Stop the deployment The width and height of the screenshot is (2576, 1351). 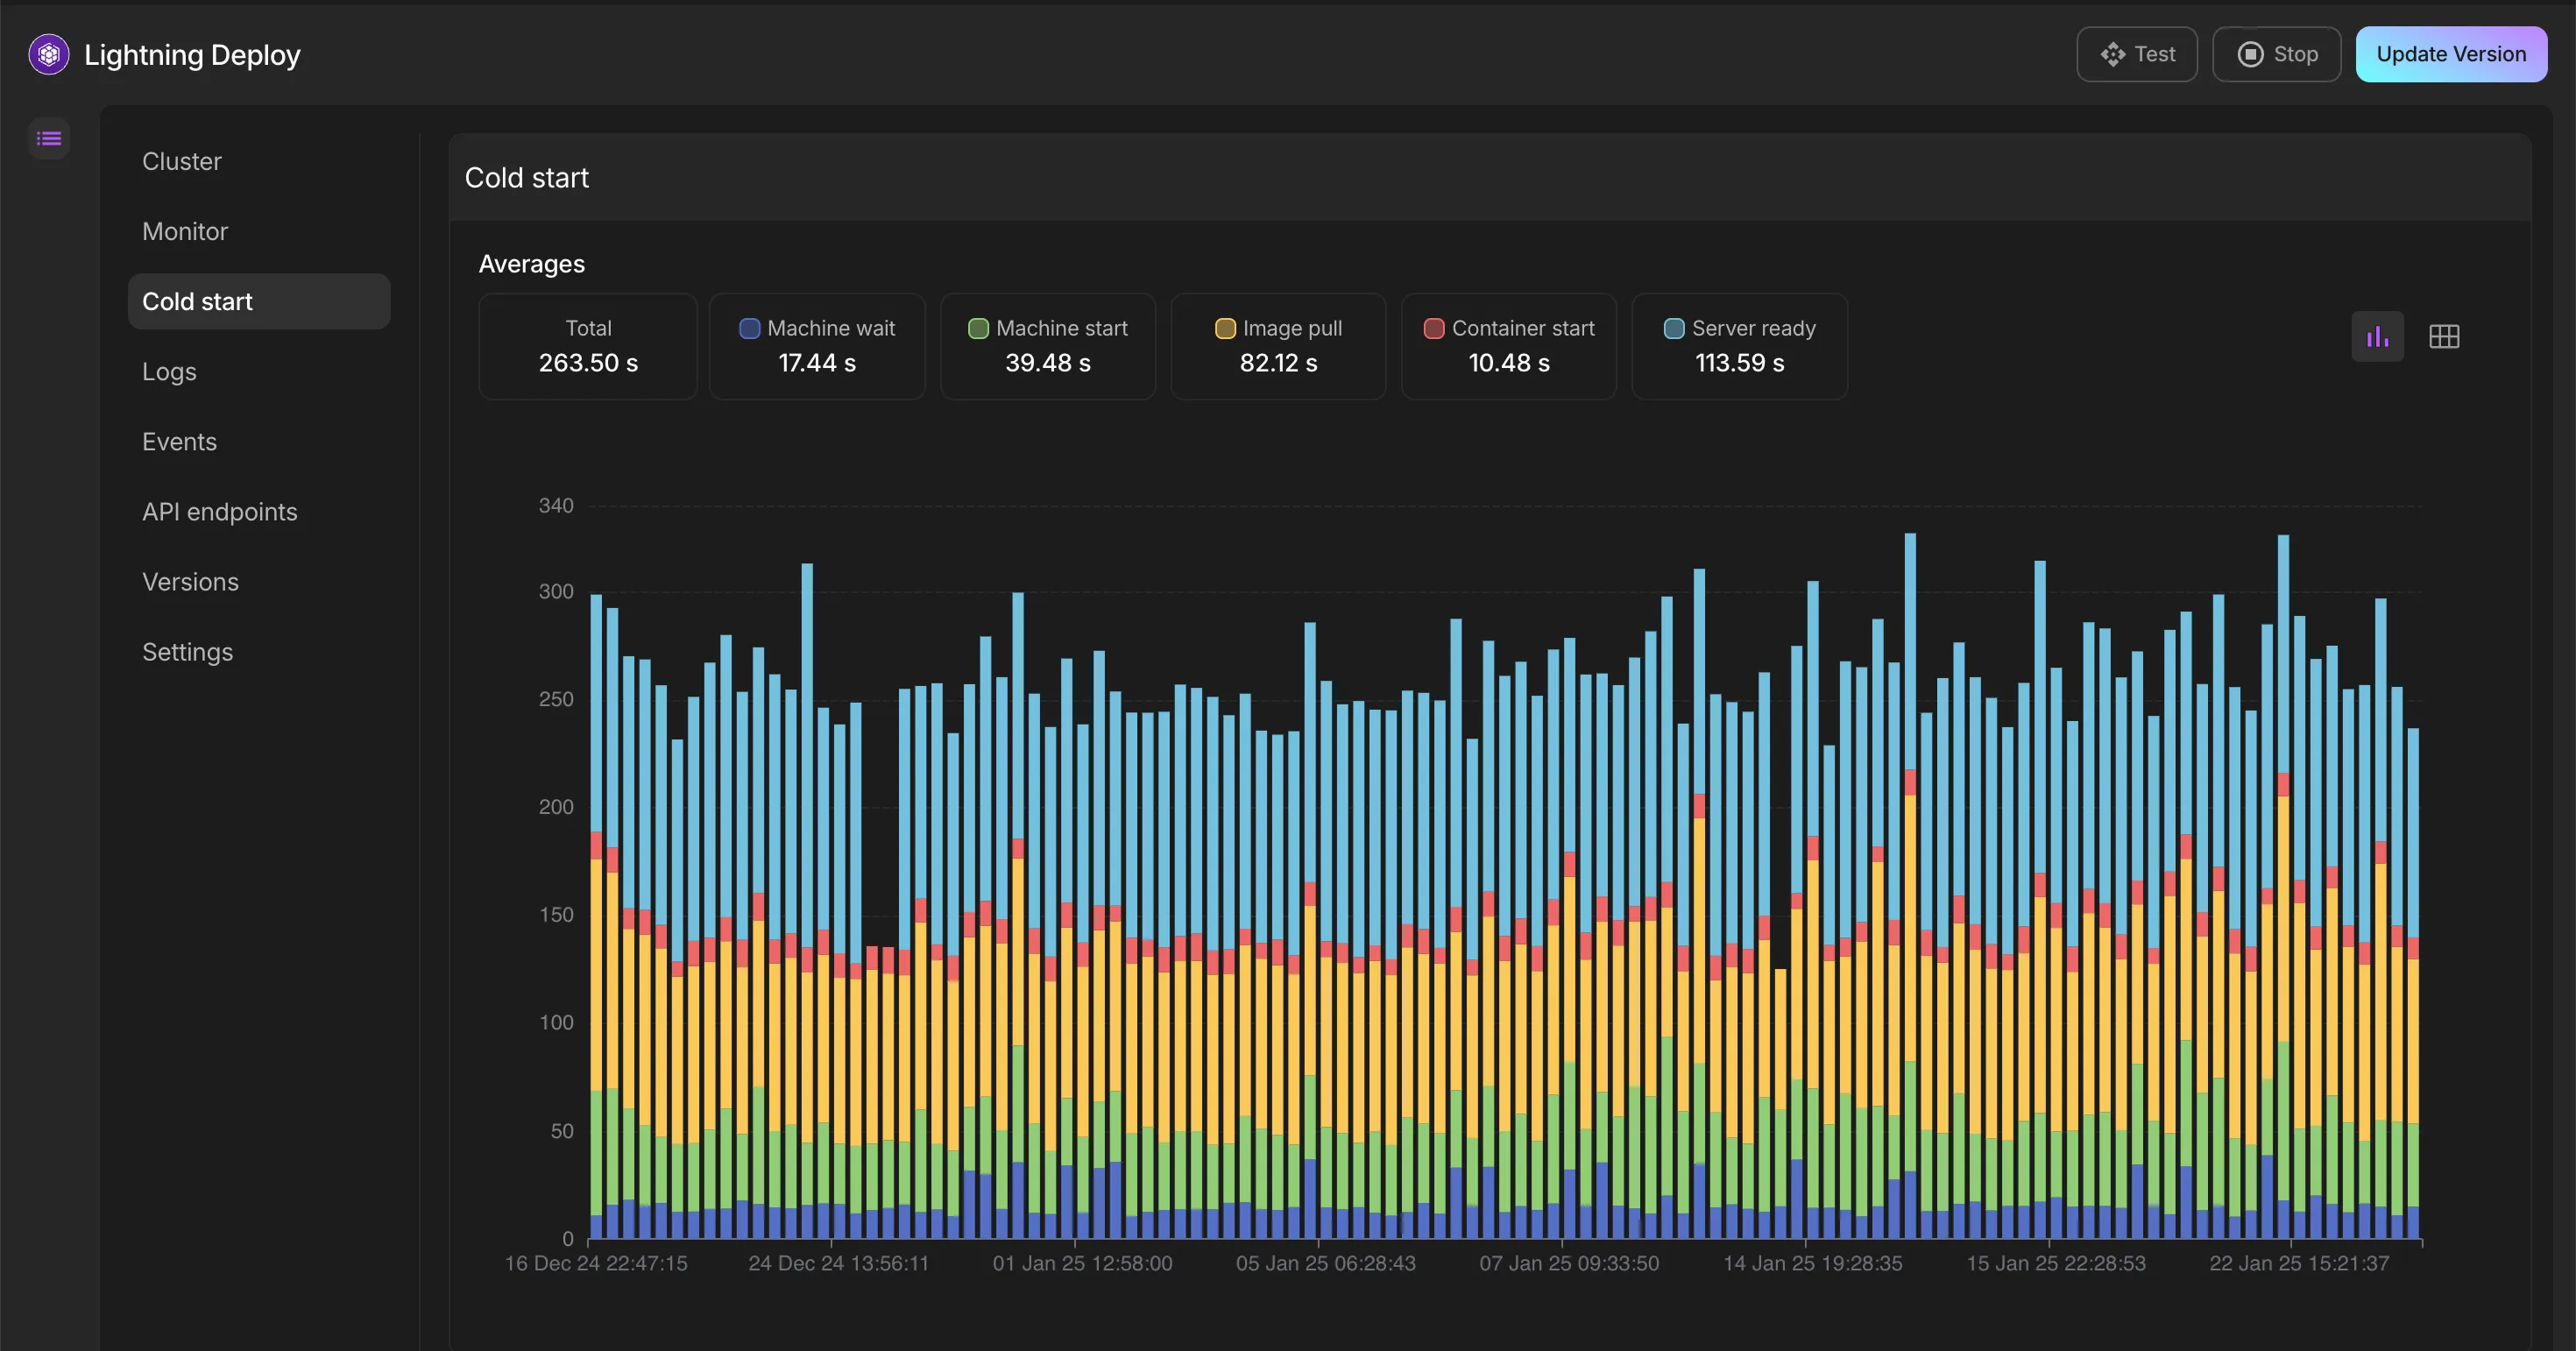[x=2276, y=54]
